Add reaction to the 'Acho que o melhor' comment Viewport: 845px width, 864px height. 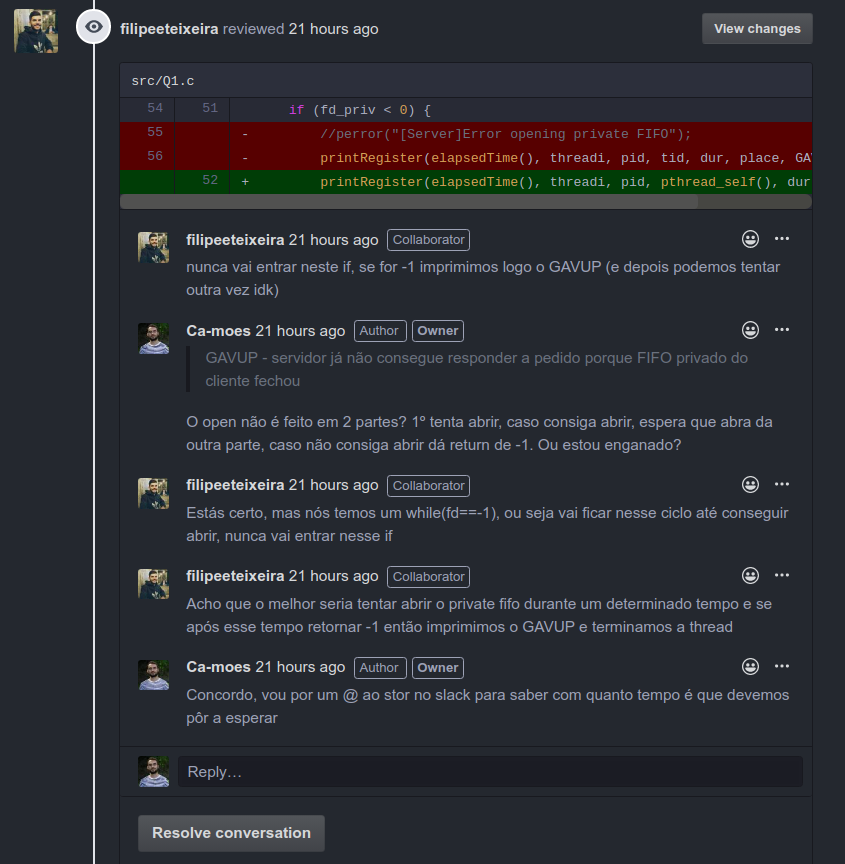[750, 576]
